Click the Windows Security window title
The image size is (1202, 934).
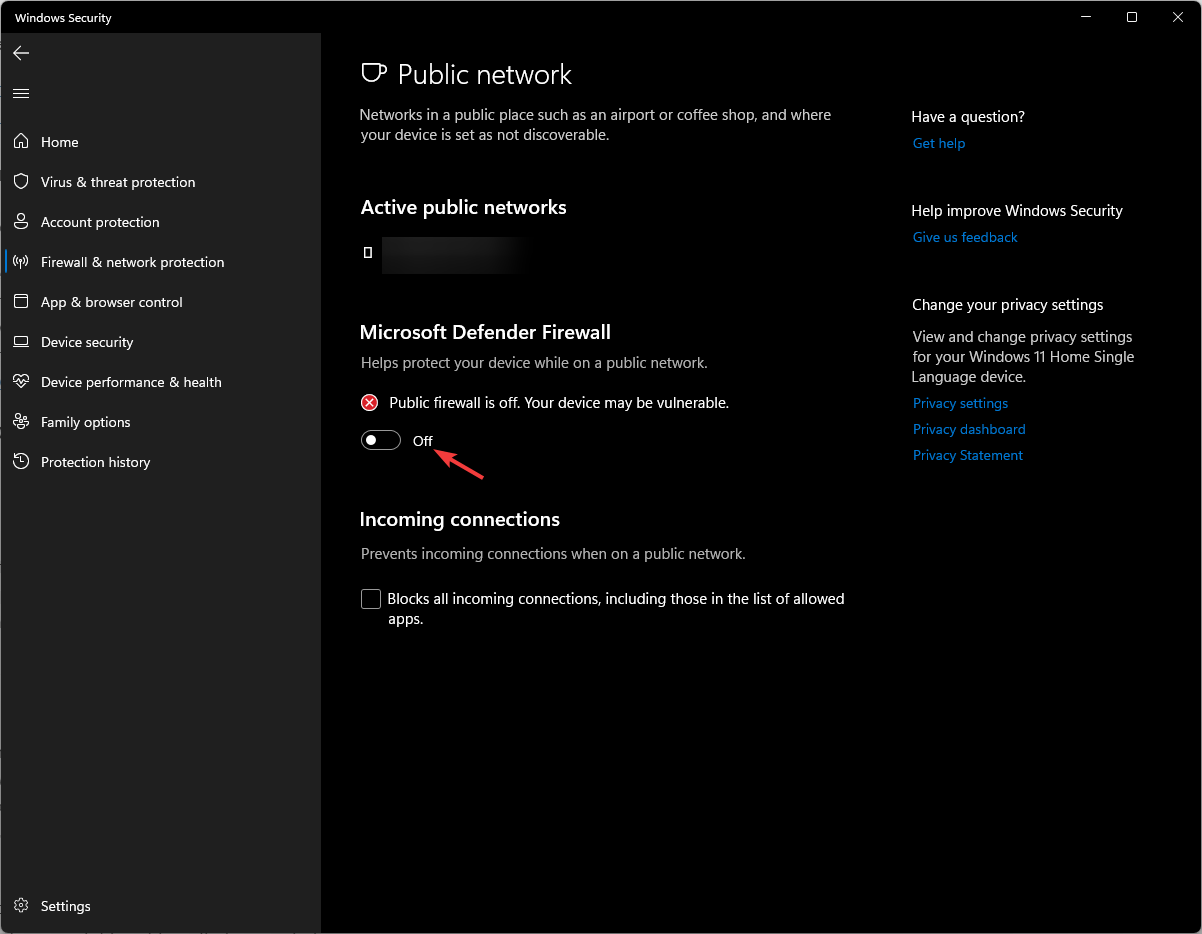click(x=64, y=18)
